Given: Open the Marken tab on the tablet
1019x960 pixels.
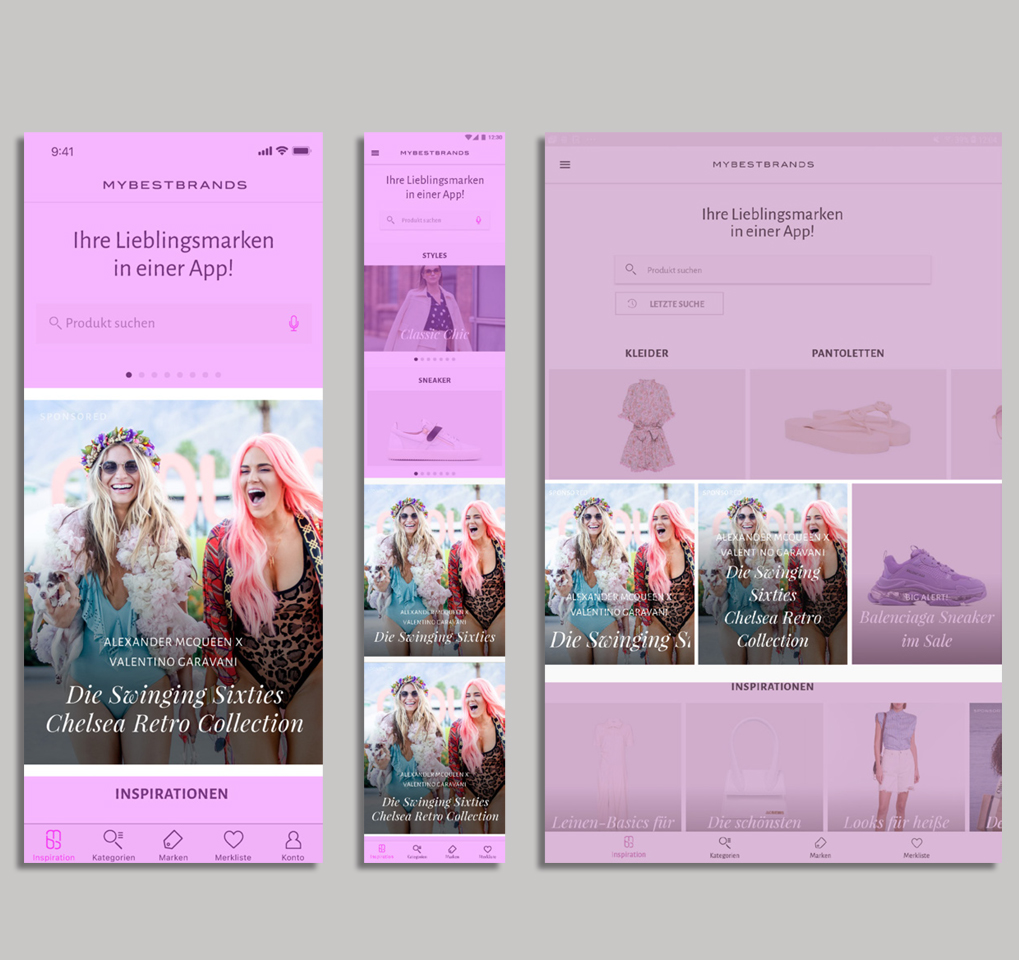Looking at the screenshot, I should pyautogui.click(x=820, y=847).
